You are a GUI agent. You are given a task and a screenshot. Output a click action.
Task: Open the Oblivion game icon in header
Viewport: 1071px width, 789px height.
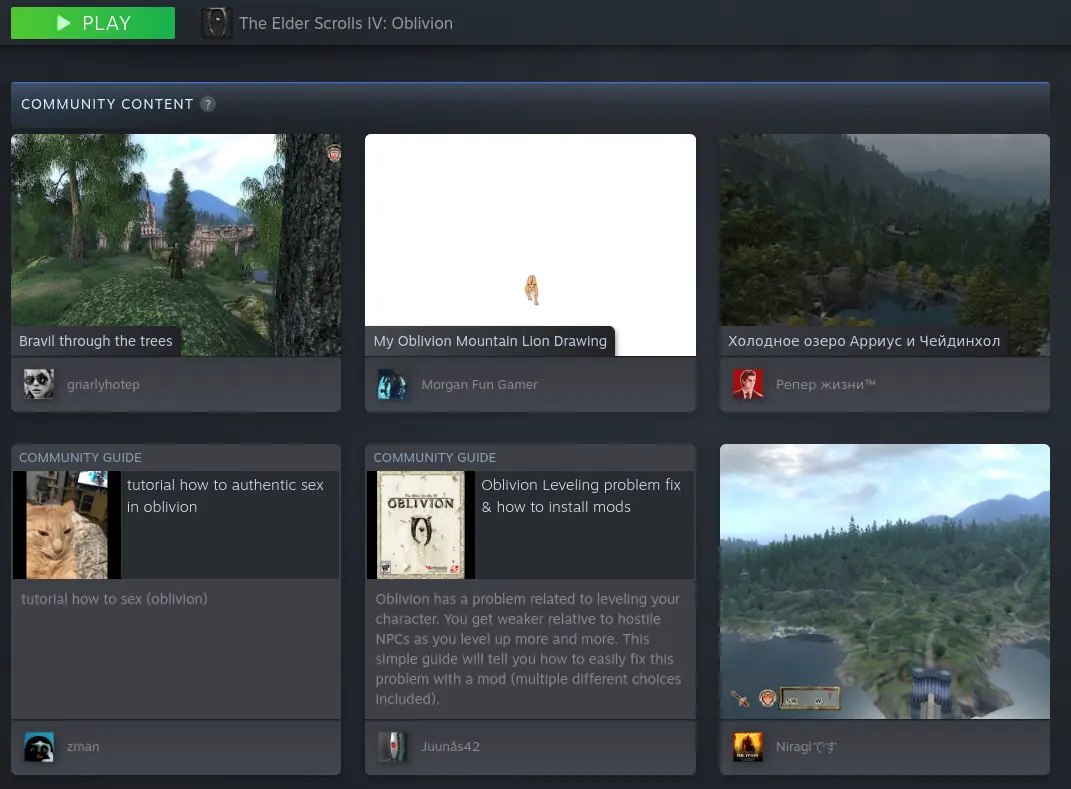[x=217, y=23]
